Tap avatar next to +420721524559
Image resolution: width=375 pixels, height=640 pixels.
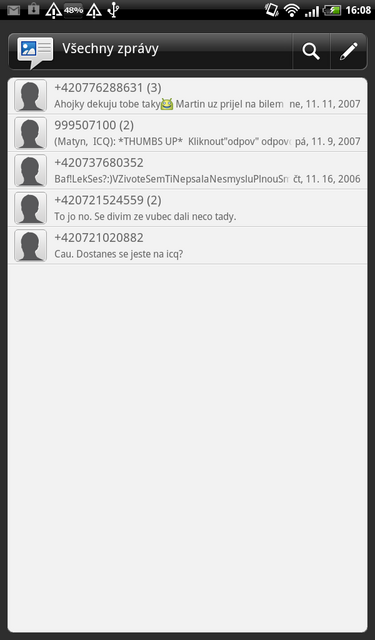[31, 208]
